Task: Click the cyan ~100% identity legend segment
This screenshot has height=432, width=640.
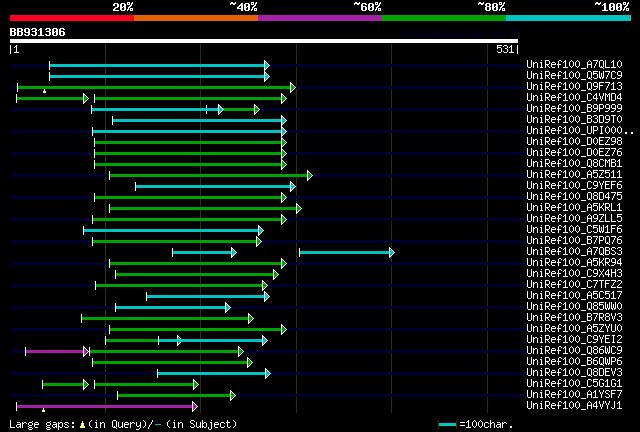Action: (x=569, y=18)
